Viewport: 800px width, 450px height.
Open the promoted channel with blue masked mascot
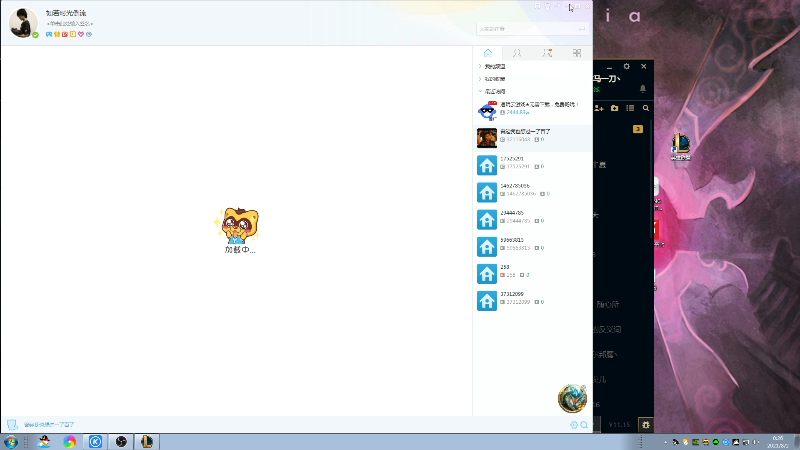533,111
